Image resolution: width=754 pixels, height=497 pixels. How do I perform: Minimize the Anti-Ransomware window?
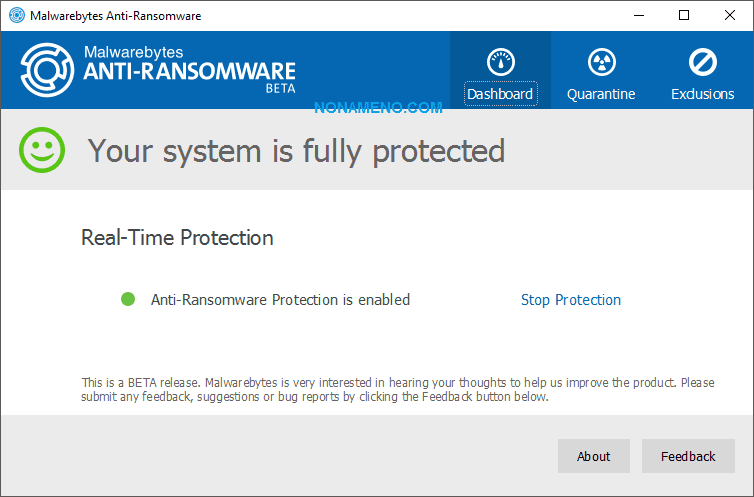[x=638, y=15]
